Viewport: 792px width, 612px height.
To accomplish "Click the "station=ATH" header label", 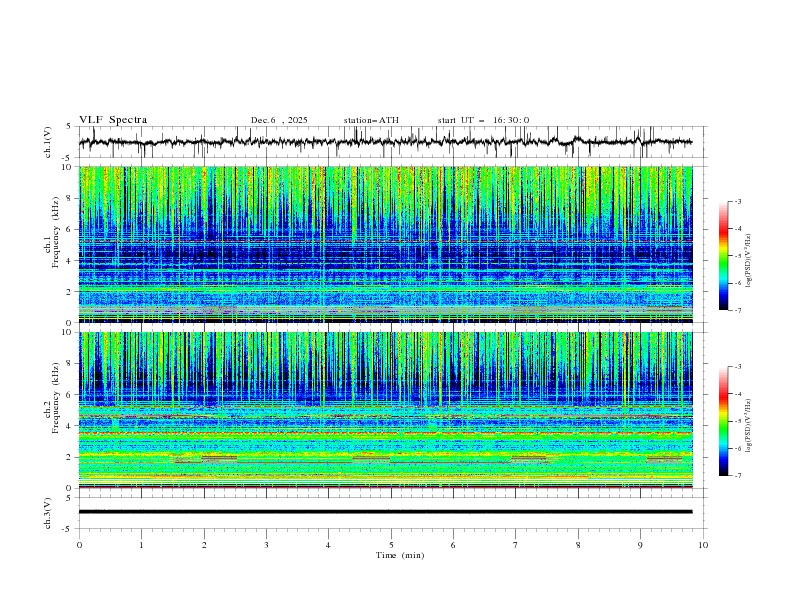I will [x=371, y=120].
